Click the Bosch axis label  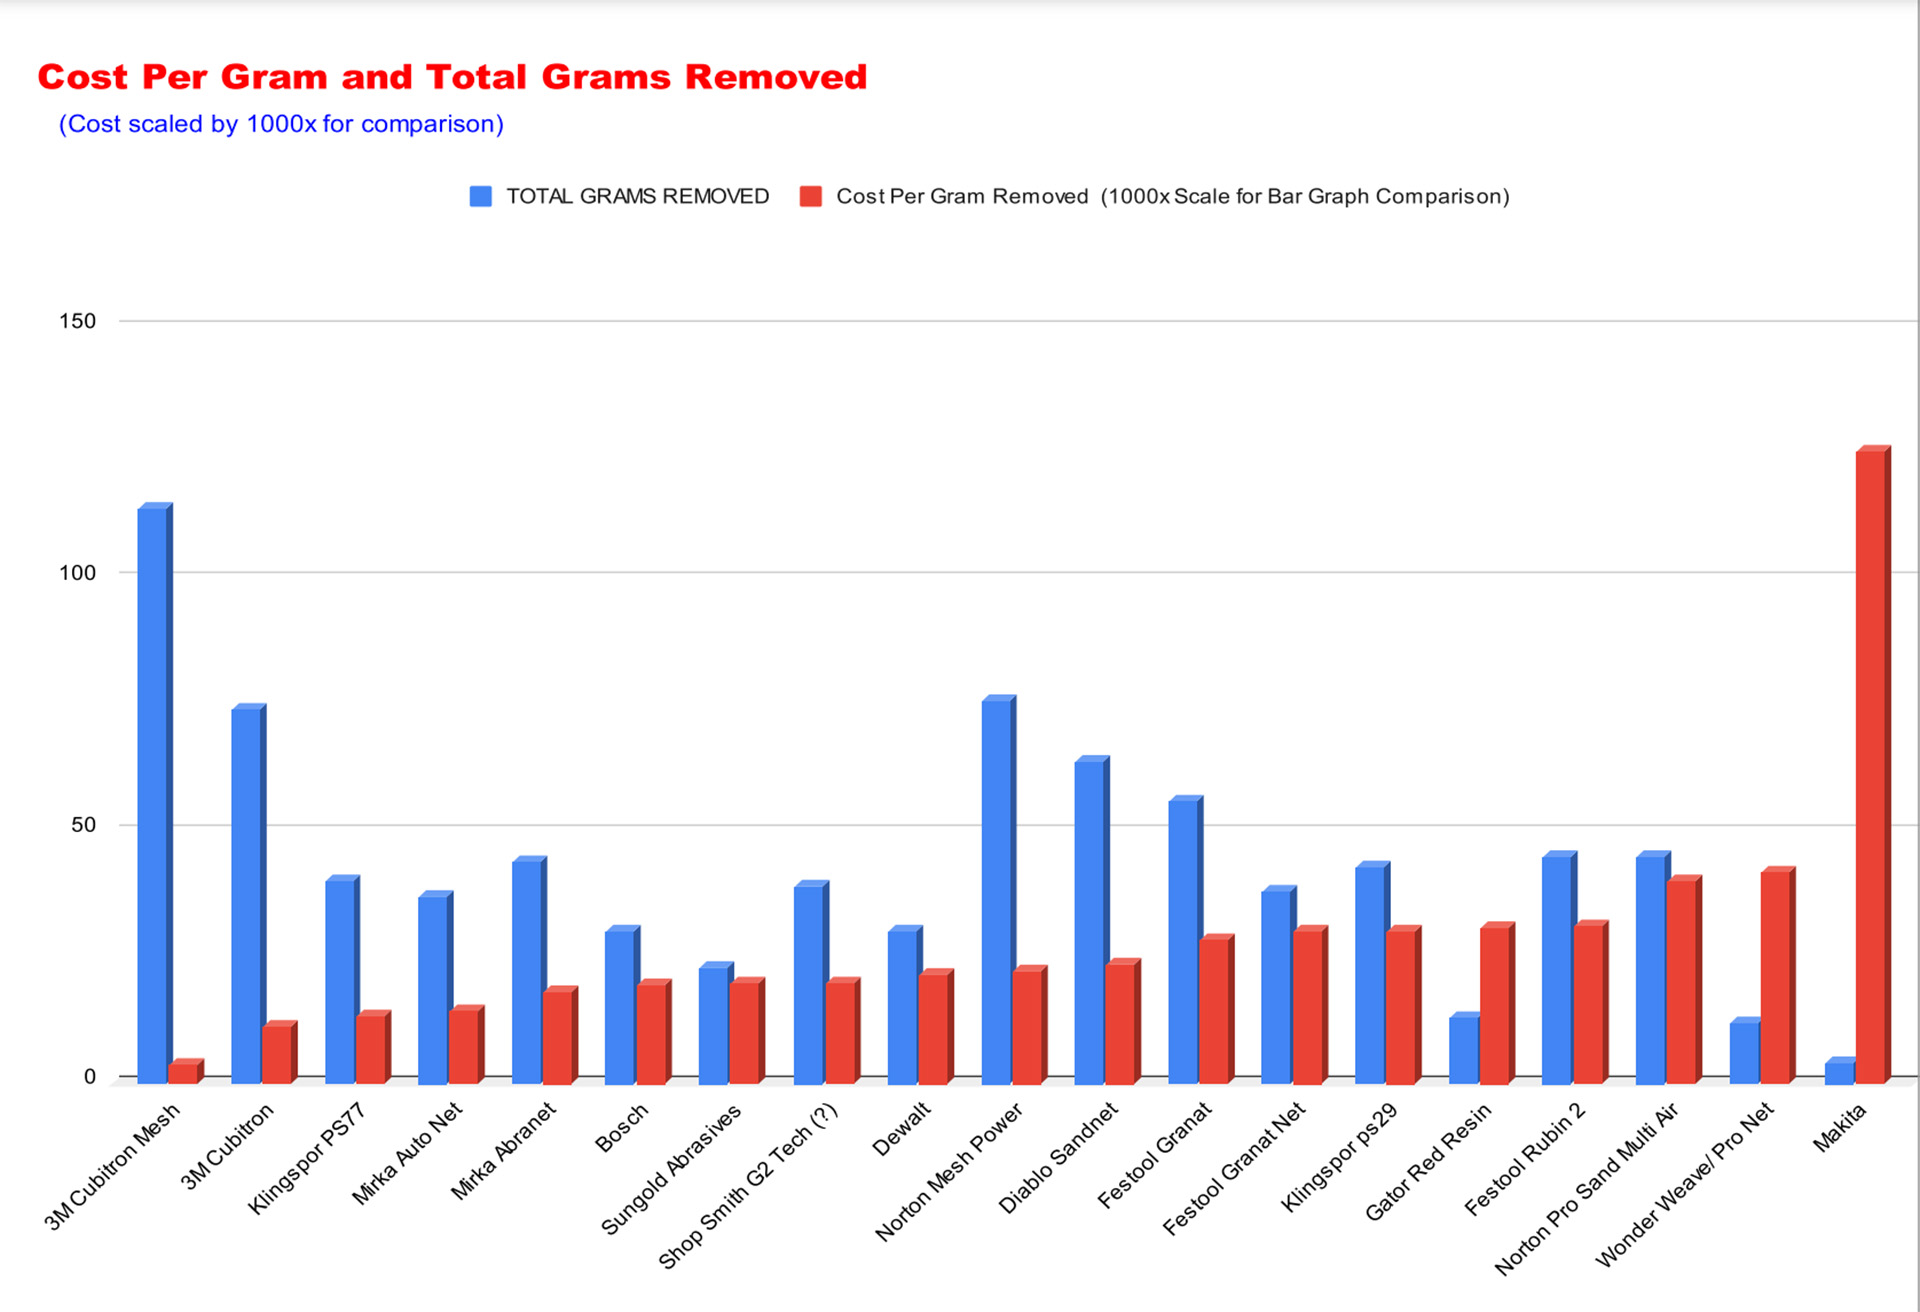(621, 1127)
